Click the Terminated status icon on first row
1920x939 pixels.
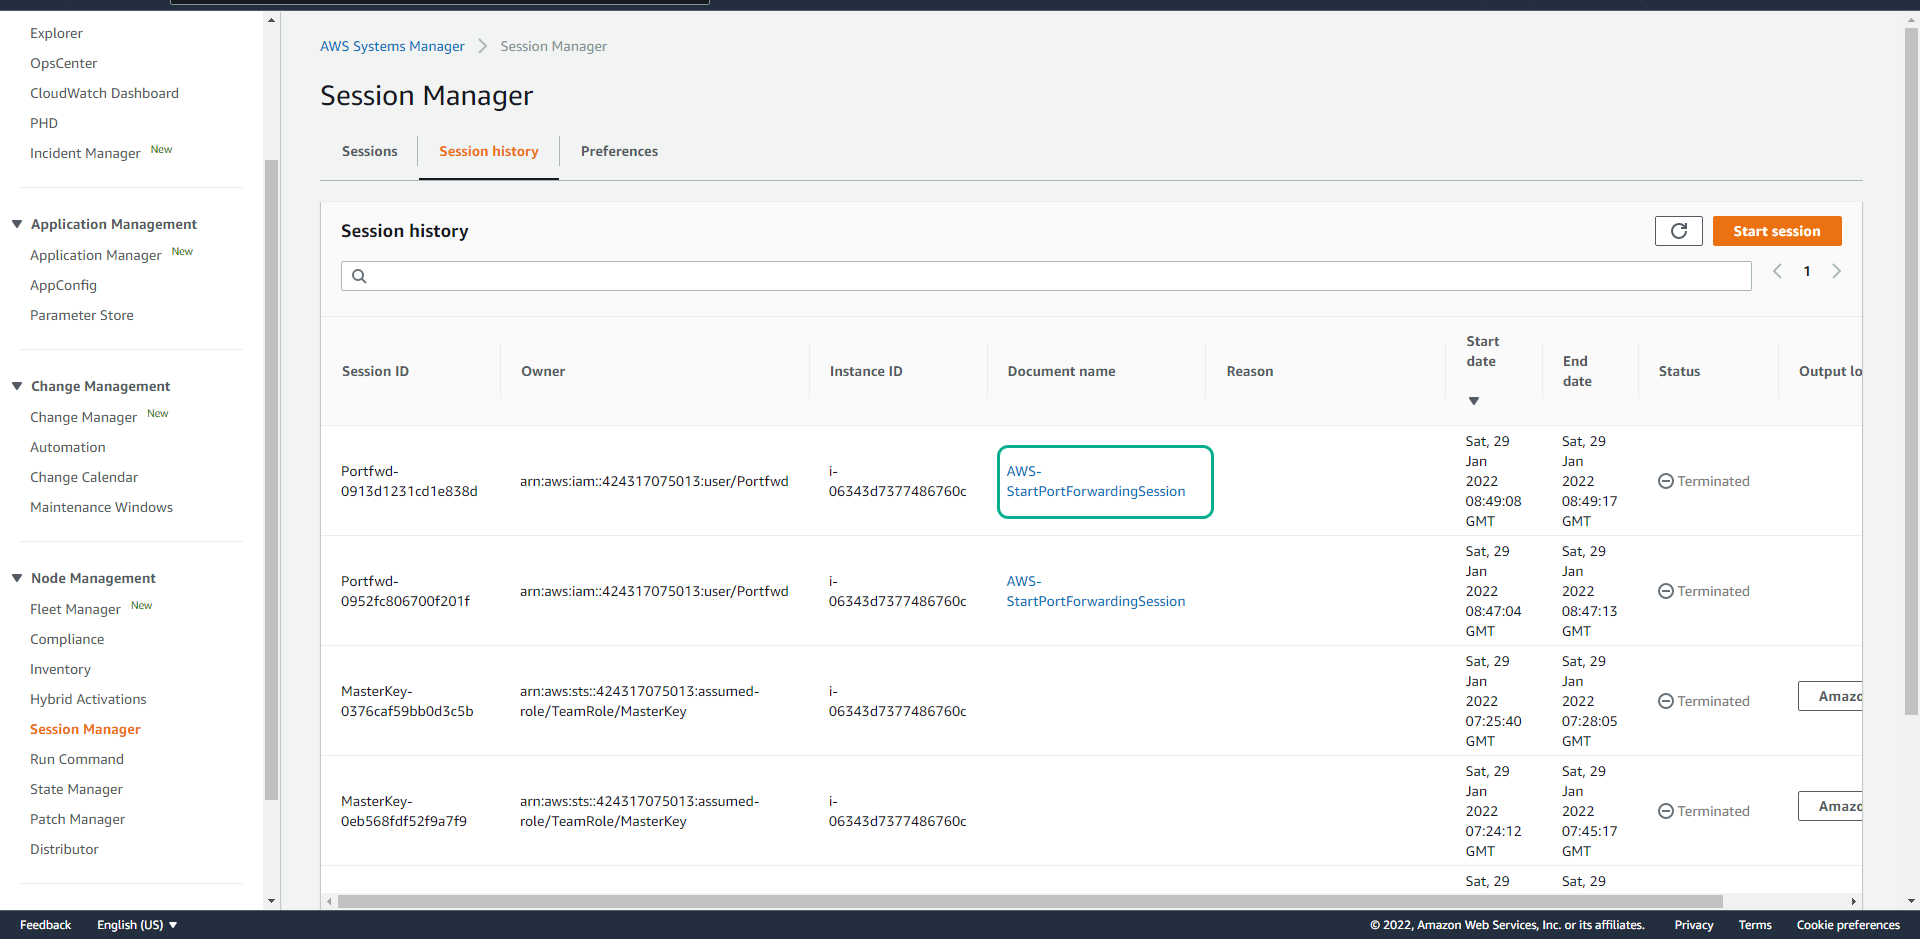(1665, 481)
